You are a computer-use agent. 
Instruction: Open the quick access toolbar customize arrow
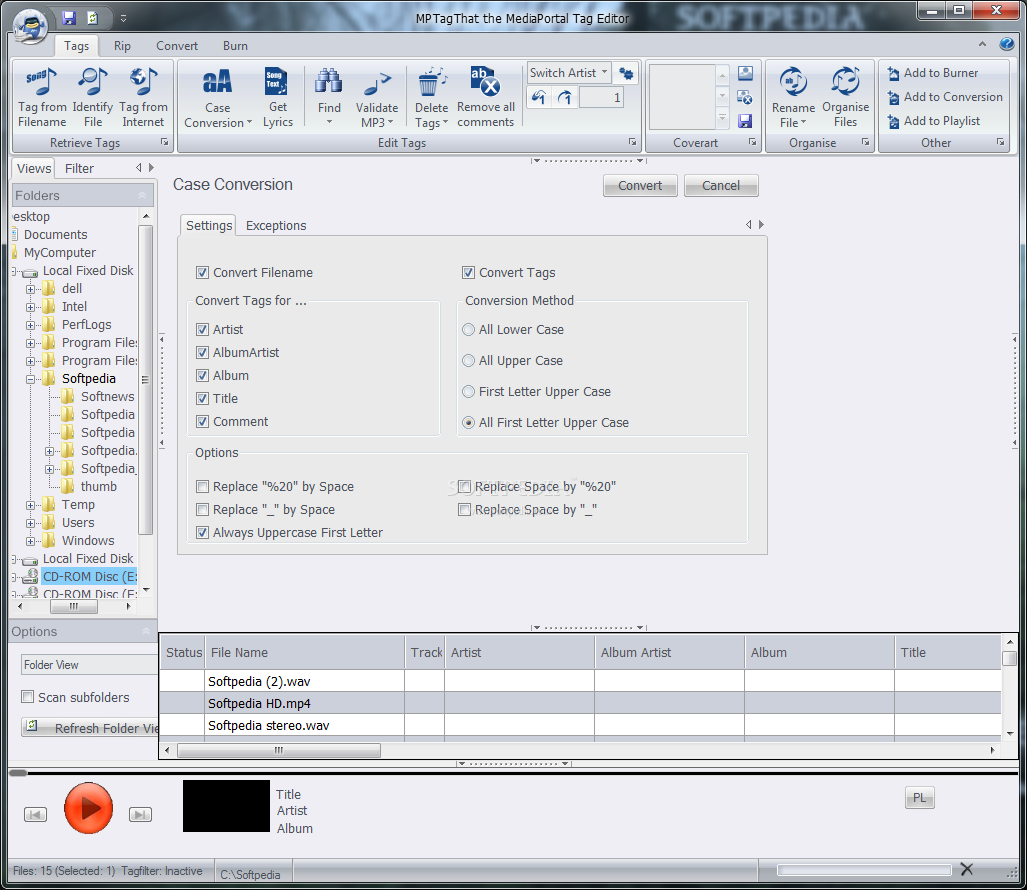(x=123, y=19)
